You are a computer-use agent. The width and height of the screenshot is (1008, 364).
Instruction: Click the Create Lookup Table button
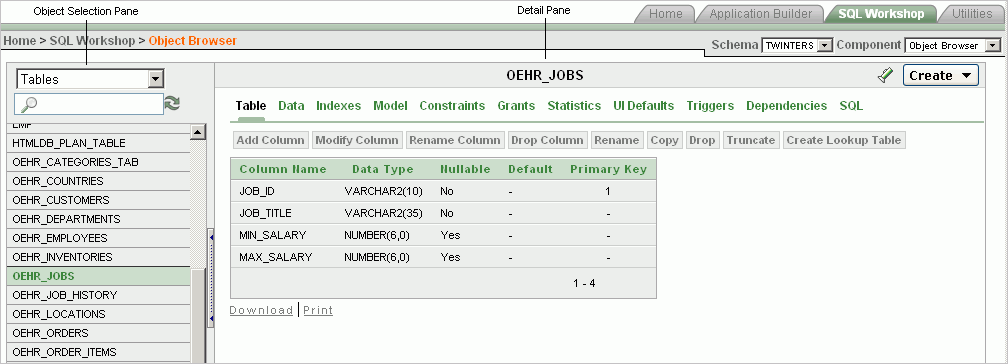[844, 140]
